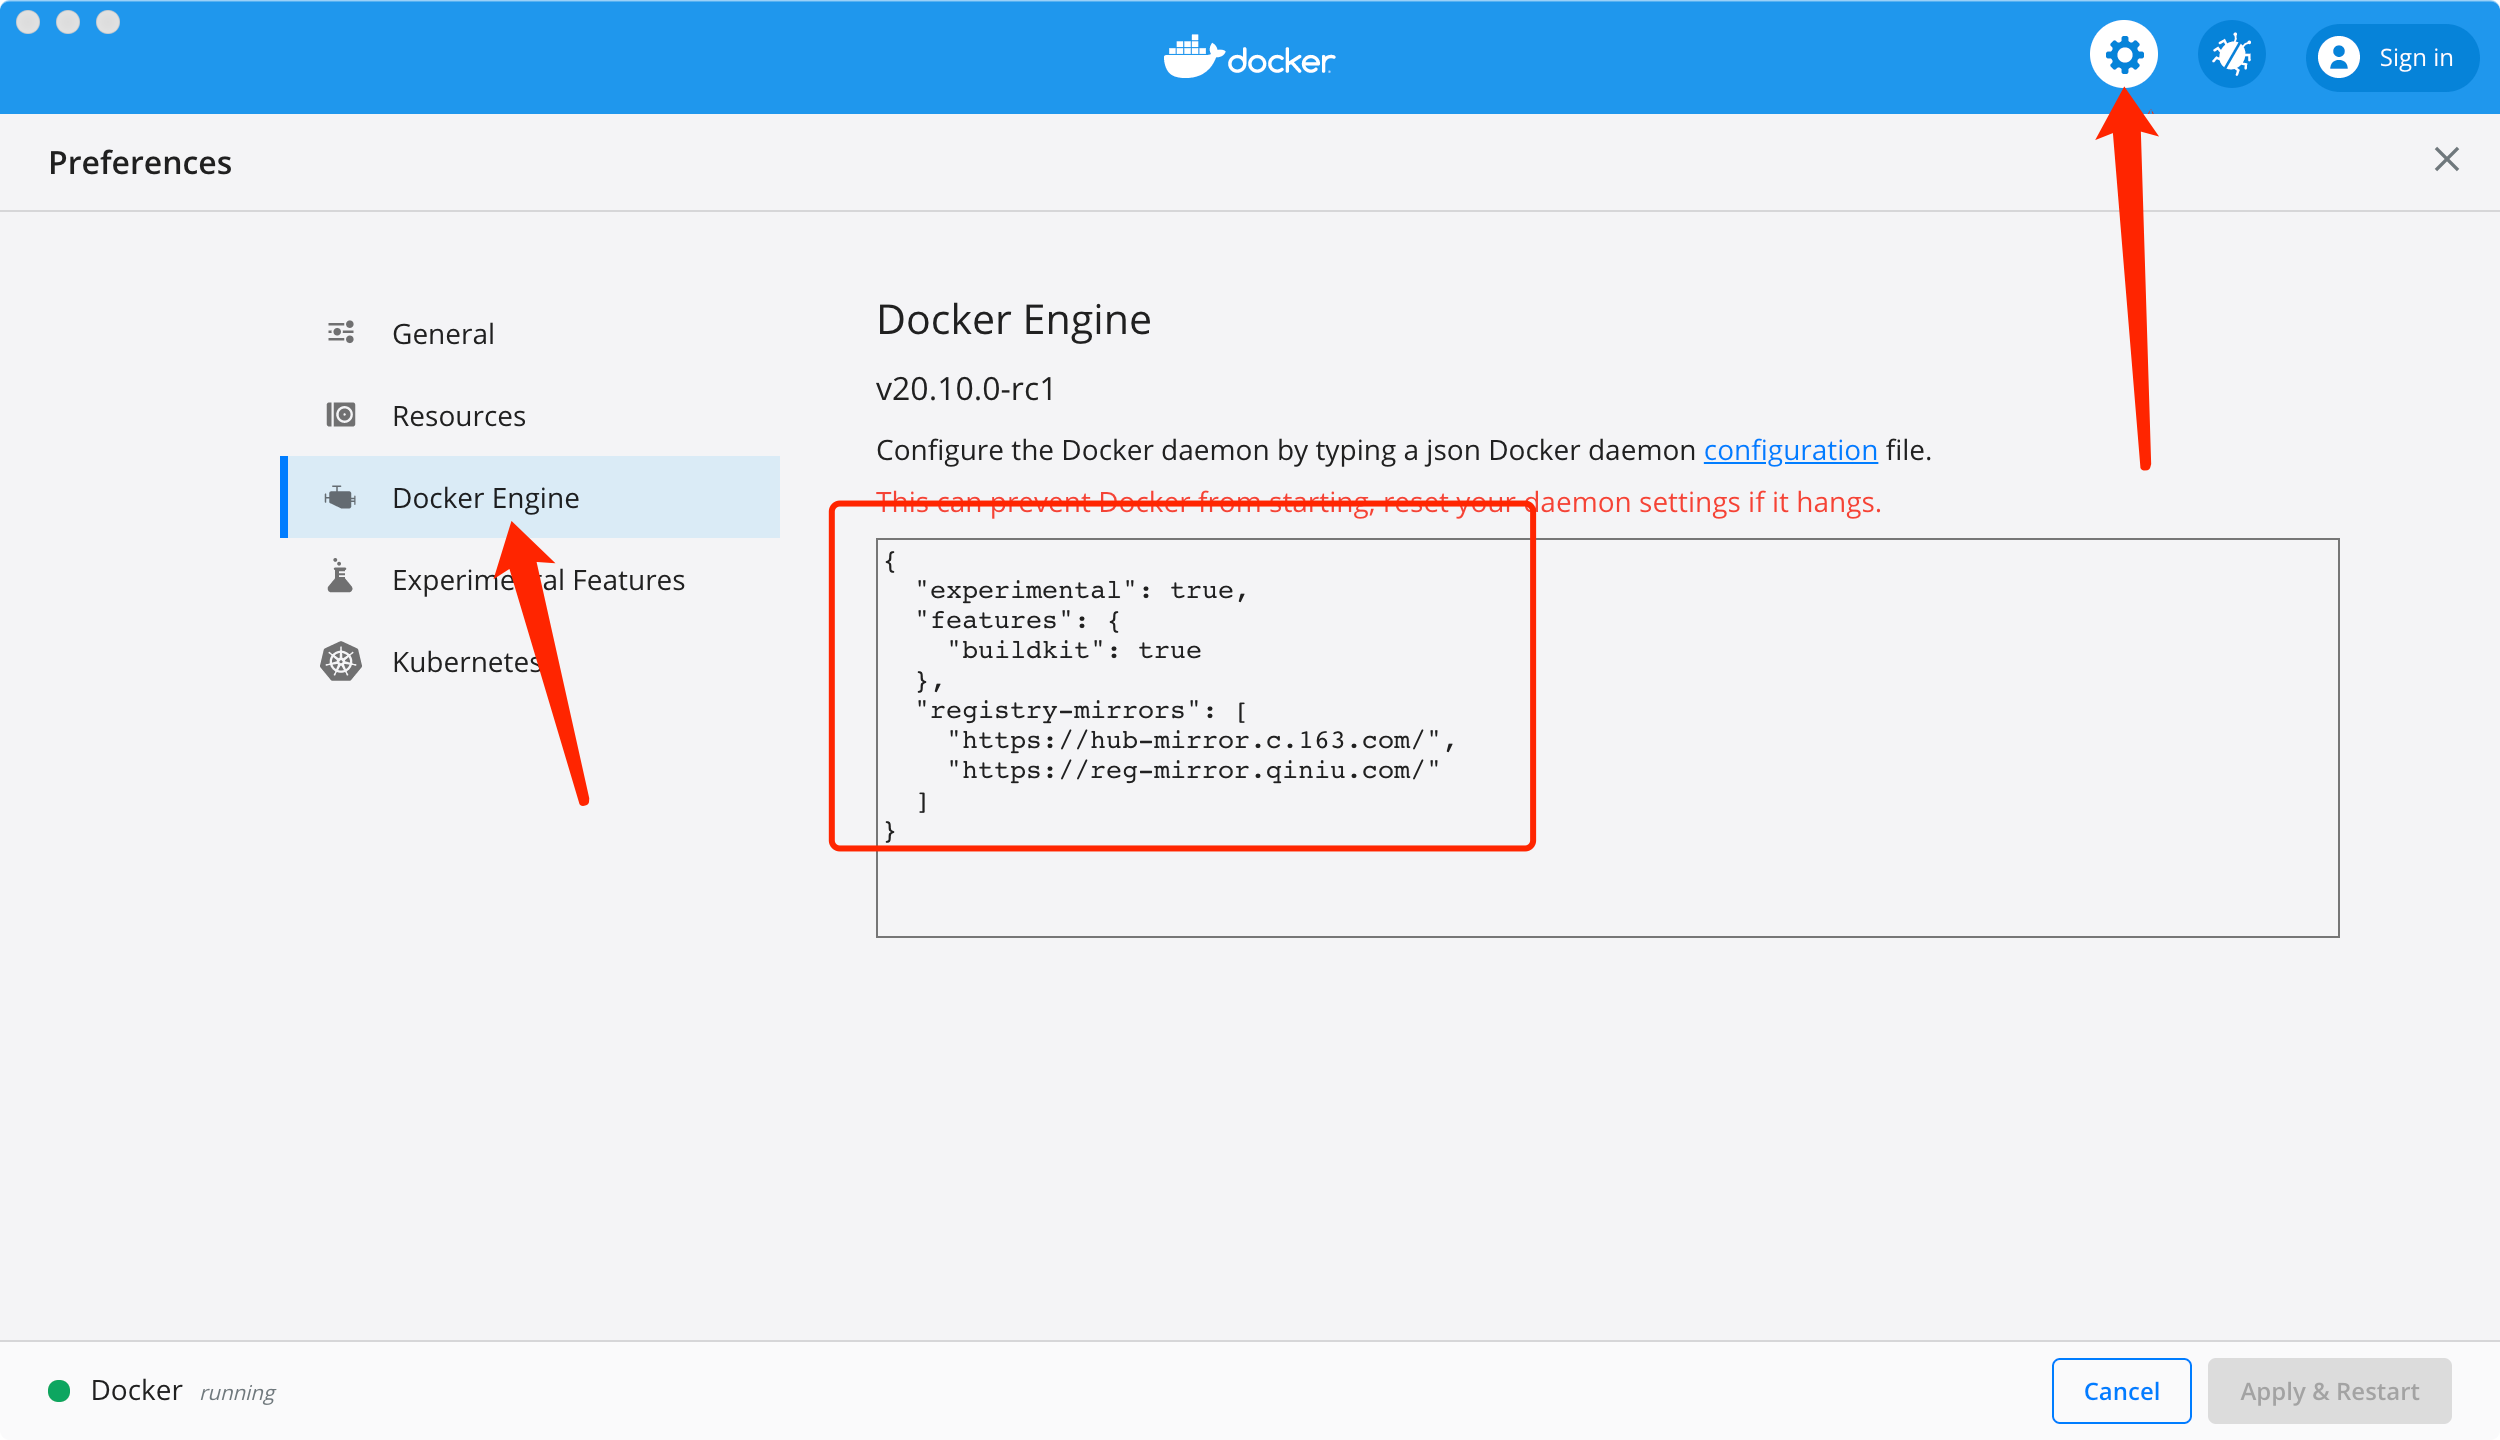Switch to the Resources settings tab

[460, 414]
